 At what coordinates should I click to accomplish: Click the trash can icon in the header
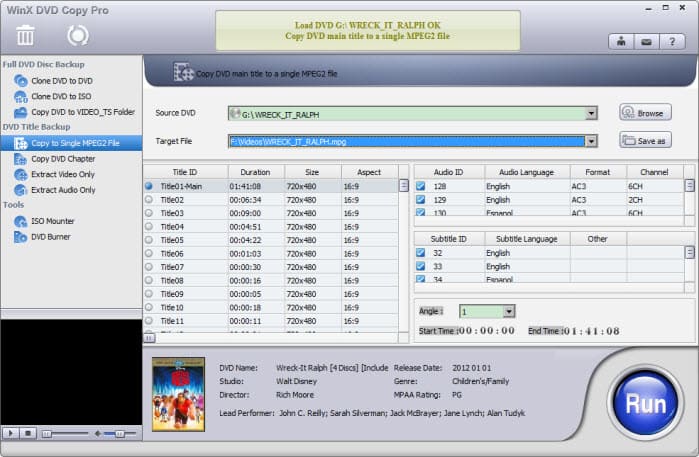[x=25, y=35]
